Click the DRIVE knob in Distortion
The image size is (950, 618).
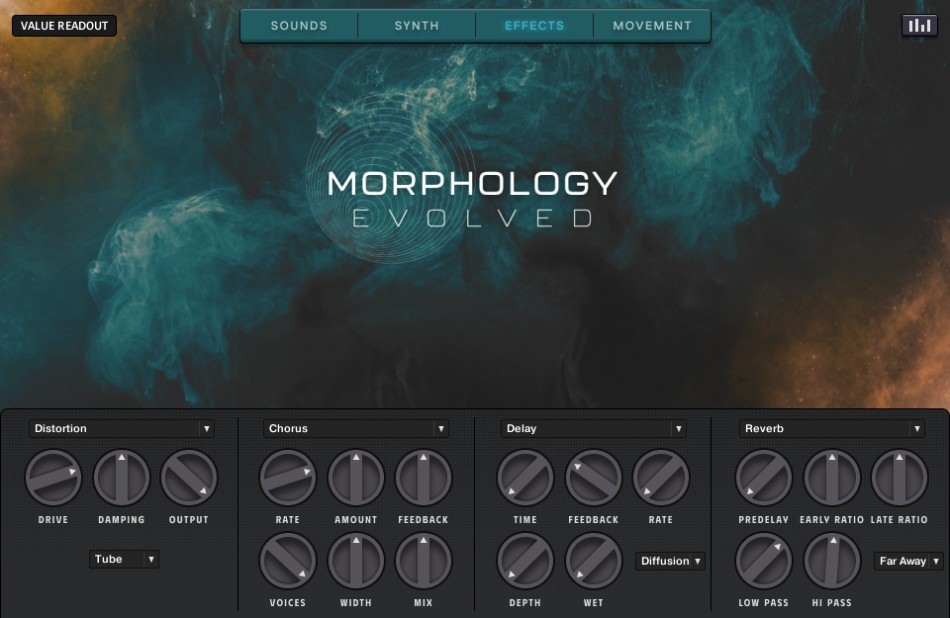pos(52,478)
